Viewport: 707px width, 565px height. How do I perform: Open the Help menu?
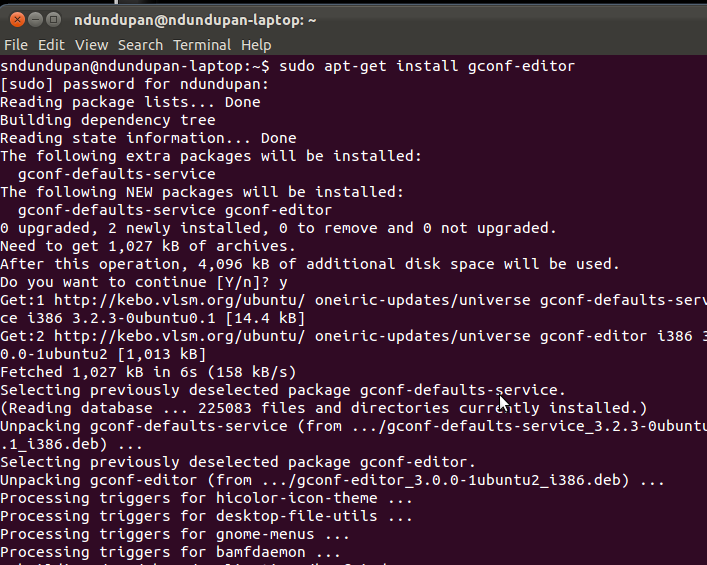point(256,45)
